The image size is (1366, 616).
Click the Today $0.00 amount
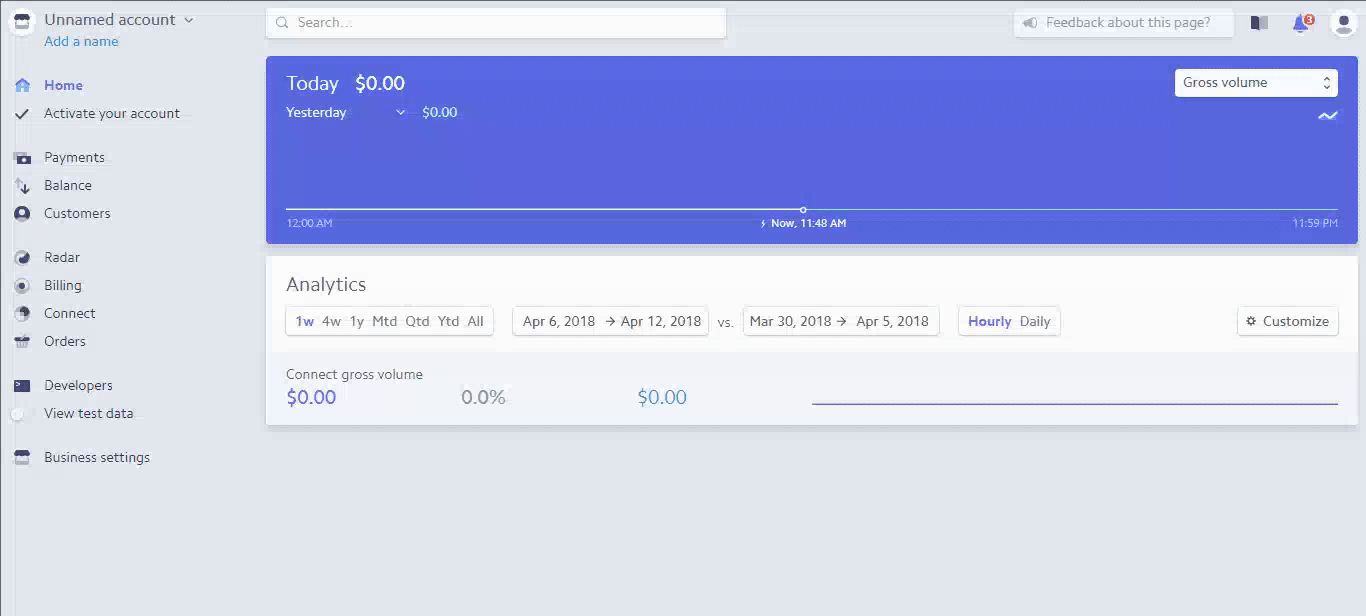point(380,83)
